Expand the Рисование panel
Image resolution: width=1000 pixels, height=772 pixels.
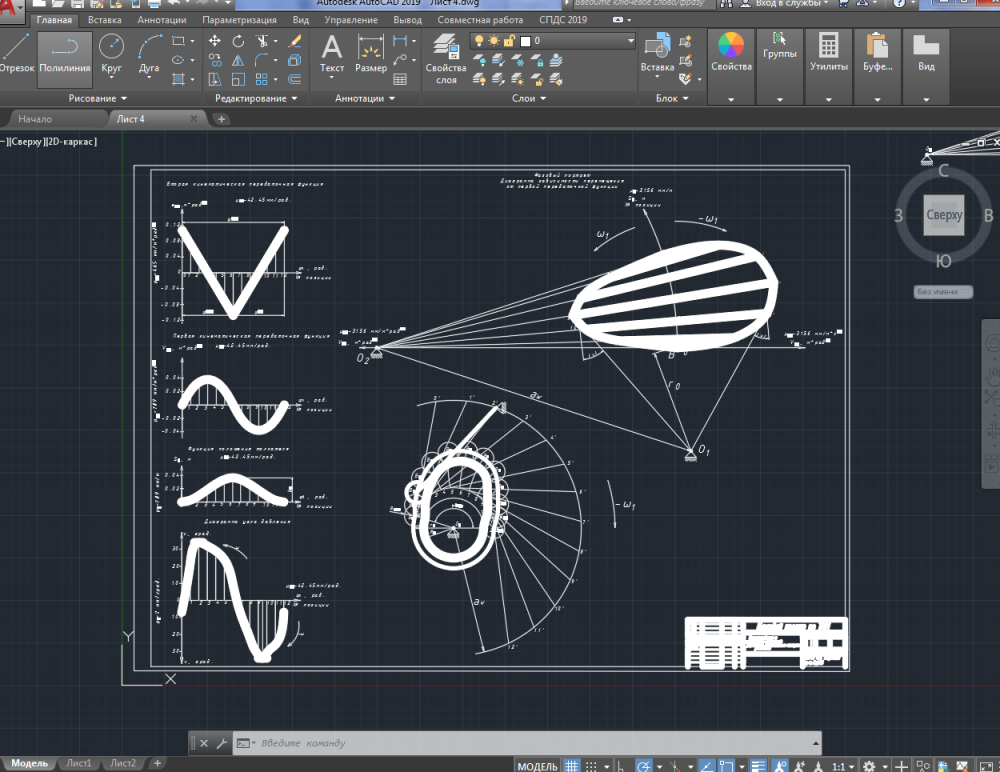98,99
